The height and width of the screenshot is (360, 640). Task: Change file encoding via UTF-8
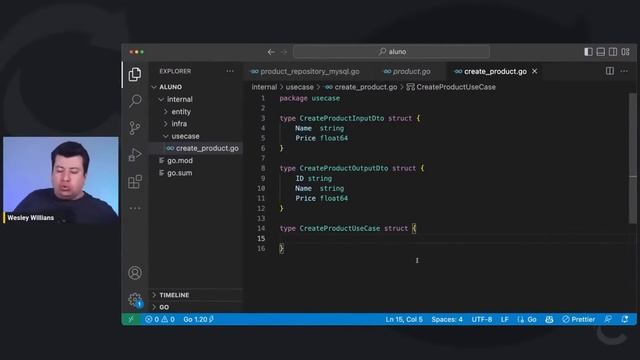click(x=482, y=319)
